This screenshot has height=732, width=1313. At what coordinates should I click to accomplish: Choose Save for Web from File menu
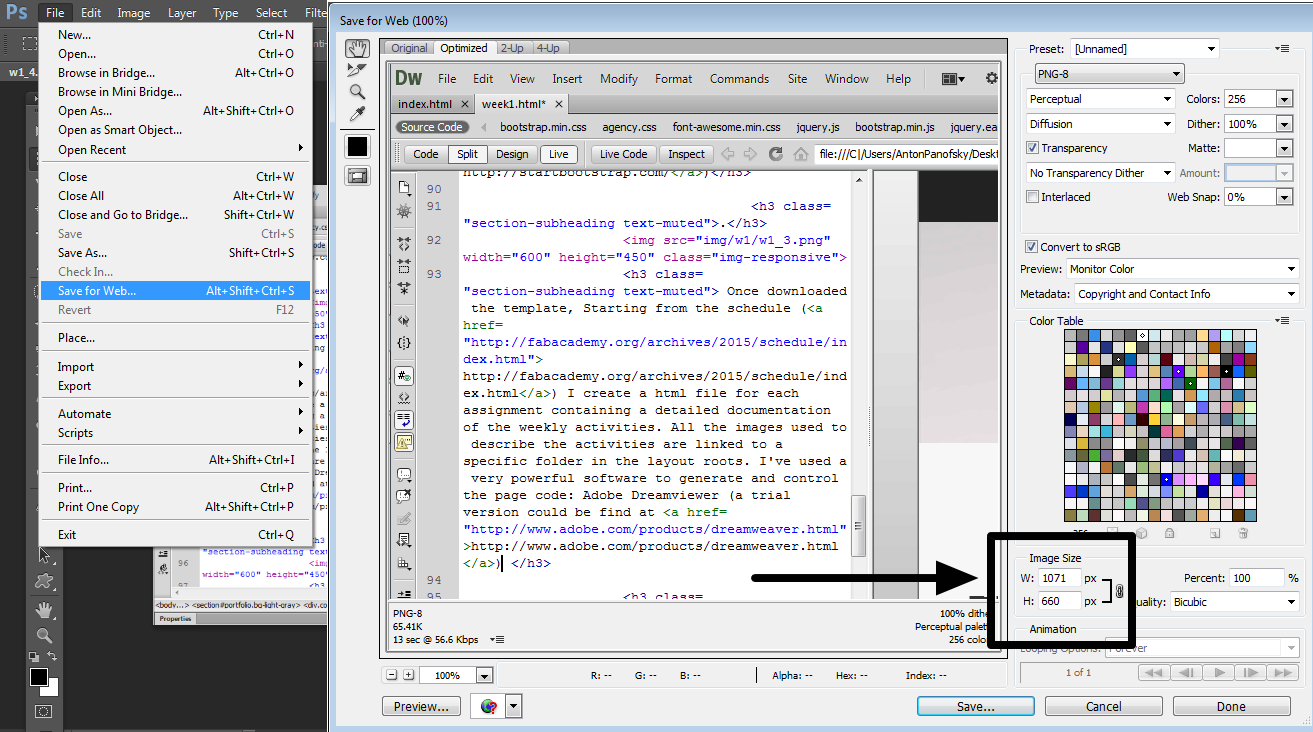(x=176, y=291)
